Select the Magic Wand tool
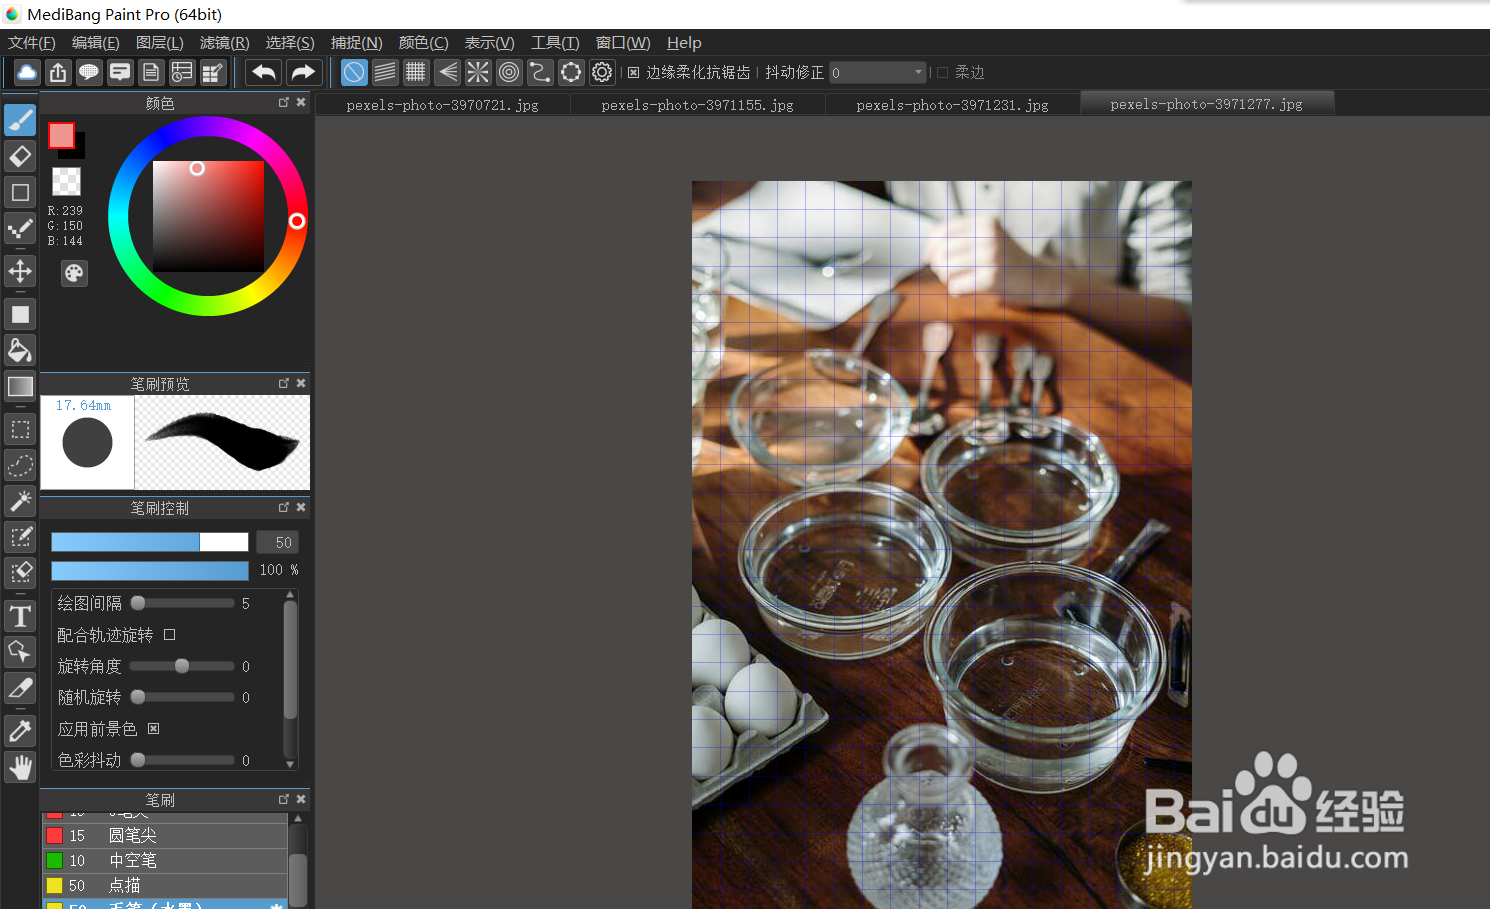 point(20,501)
